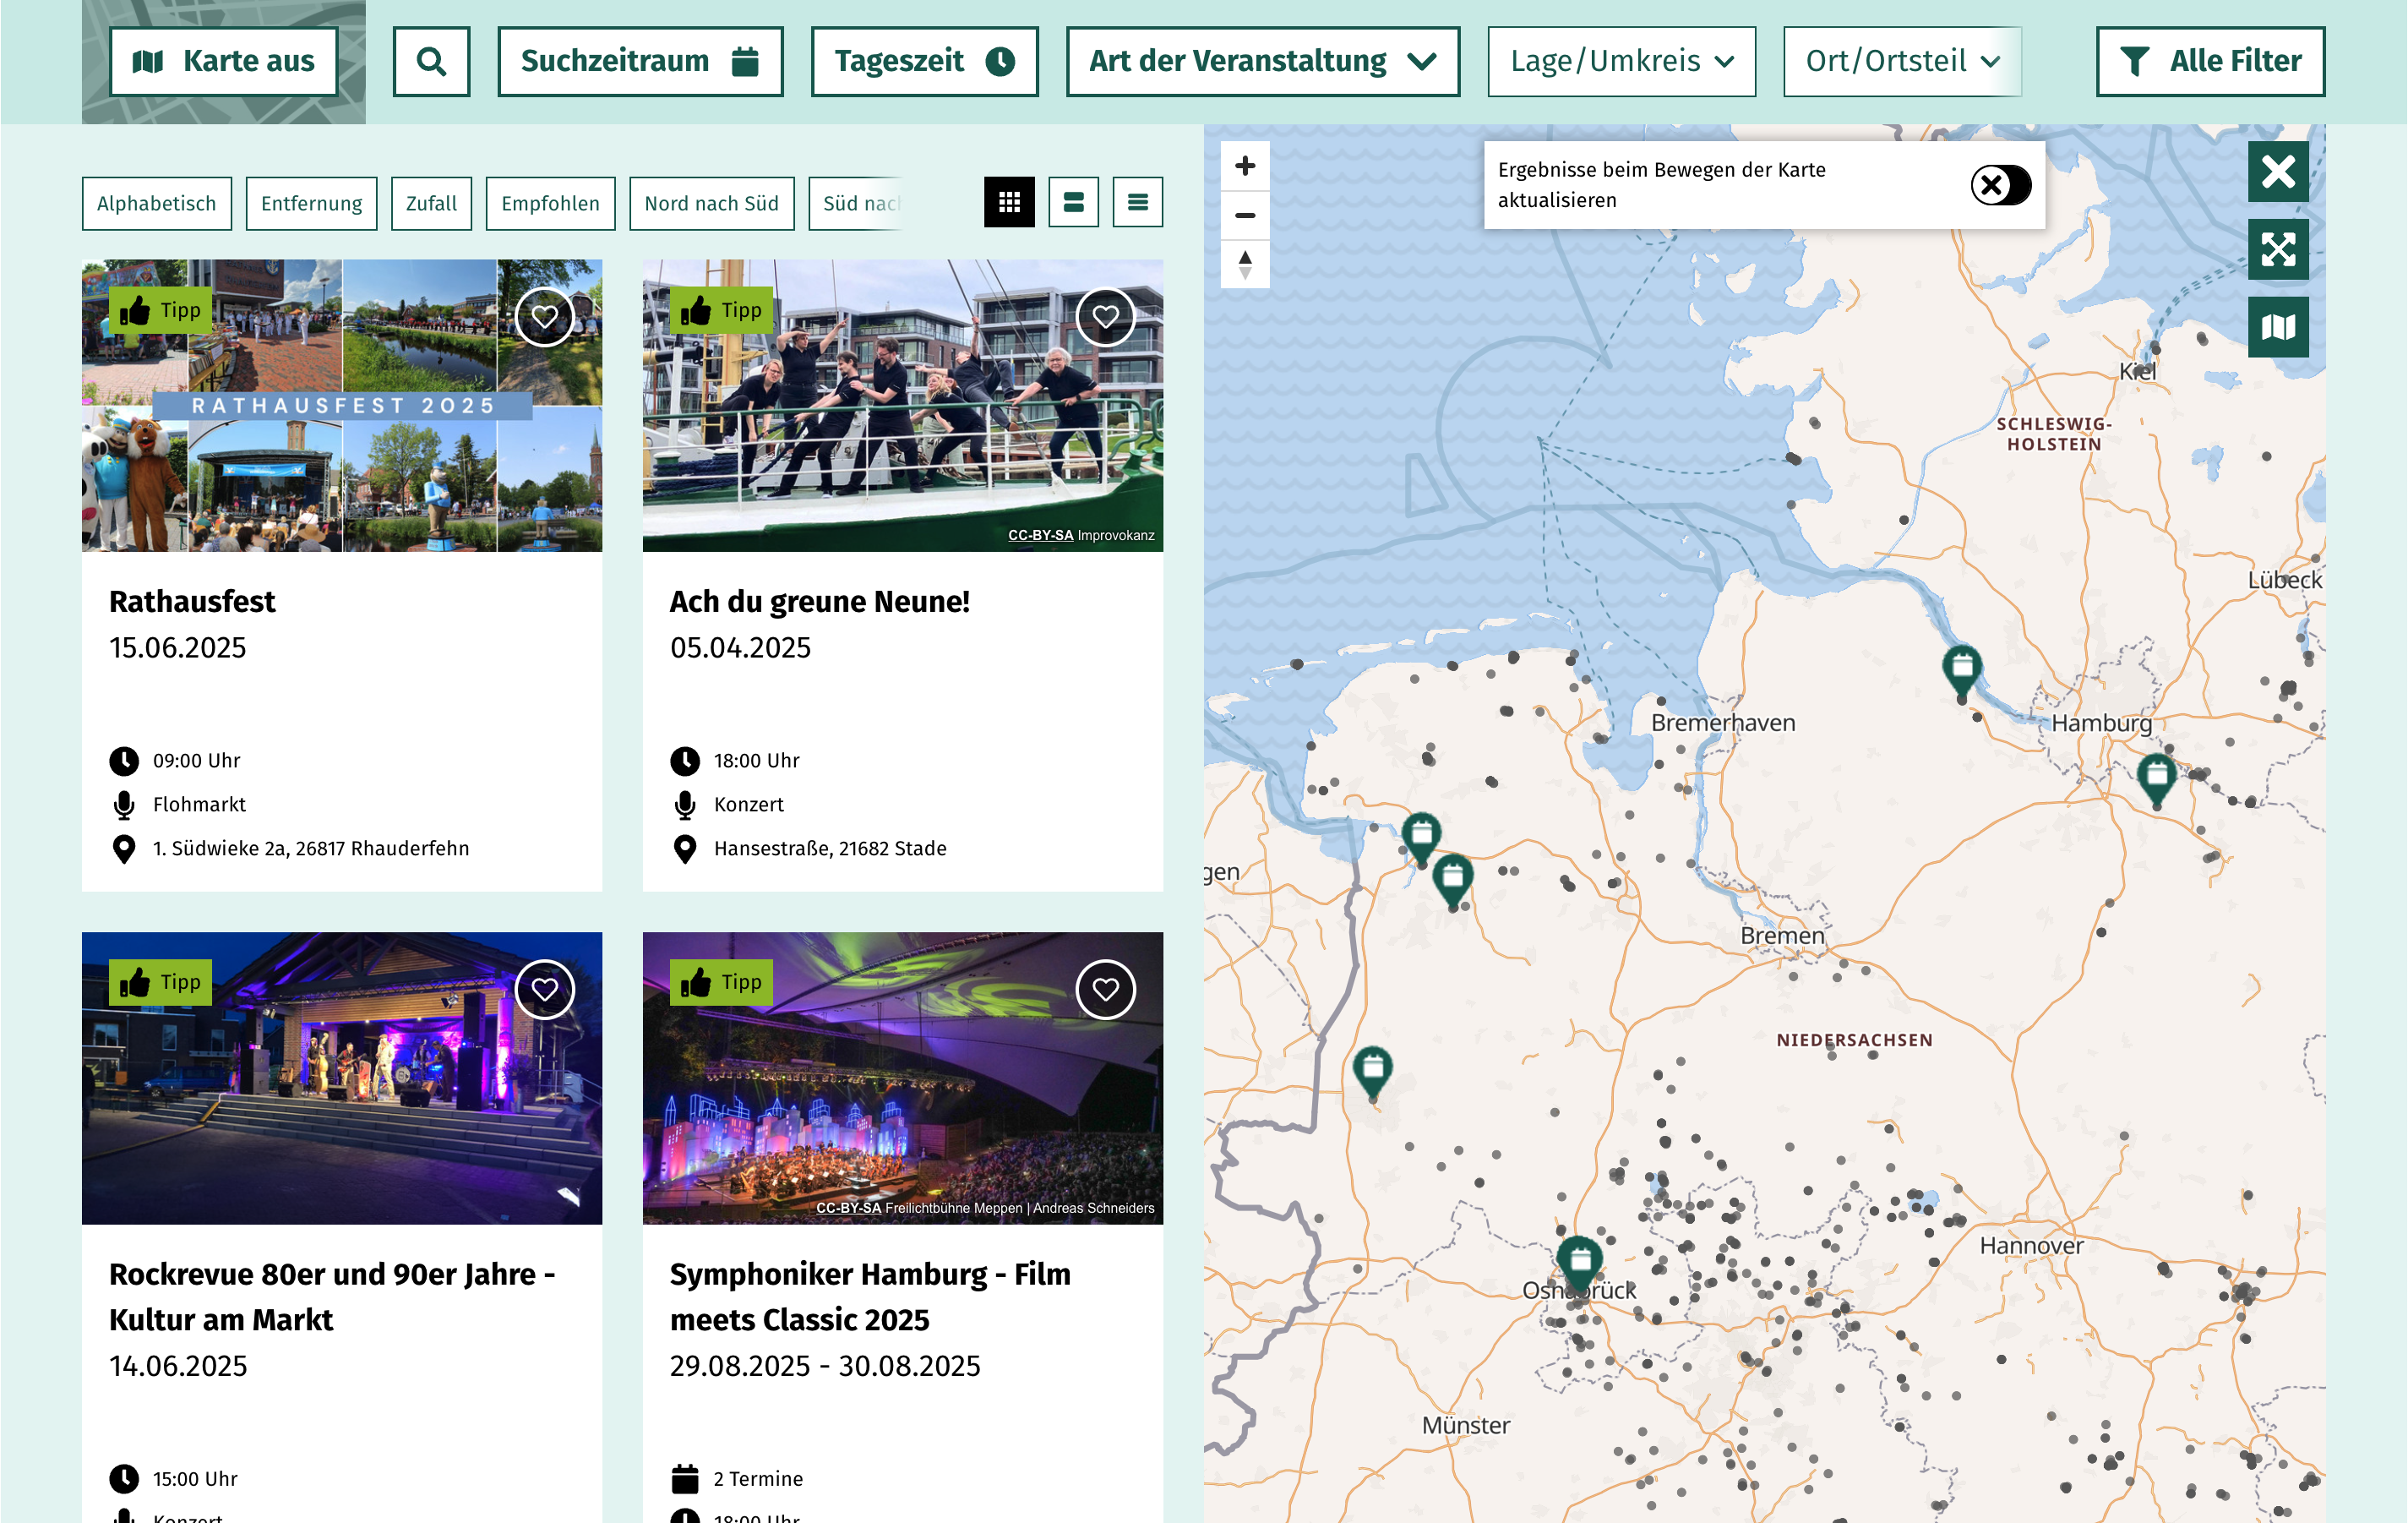Open the Suchzeitraum date picker

[640, 61]
